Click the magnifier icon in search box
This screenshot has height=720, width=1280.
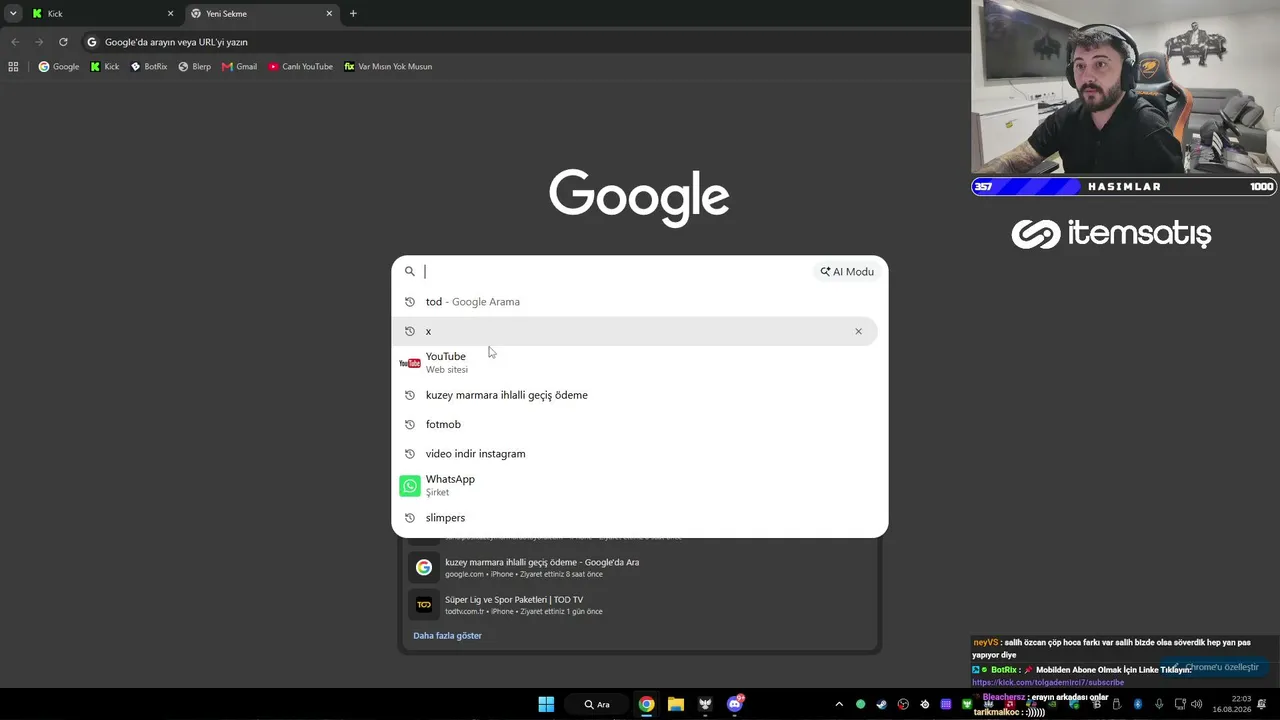point(410,271)
